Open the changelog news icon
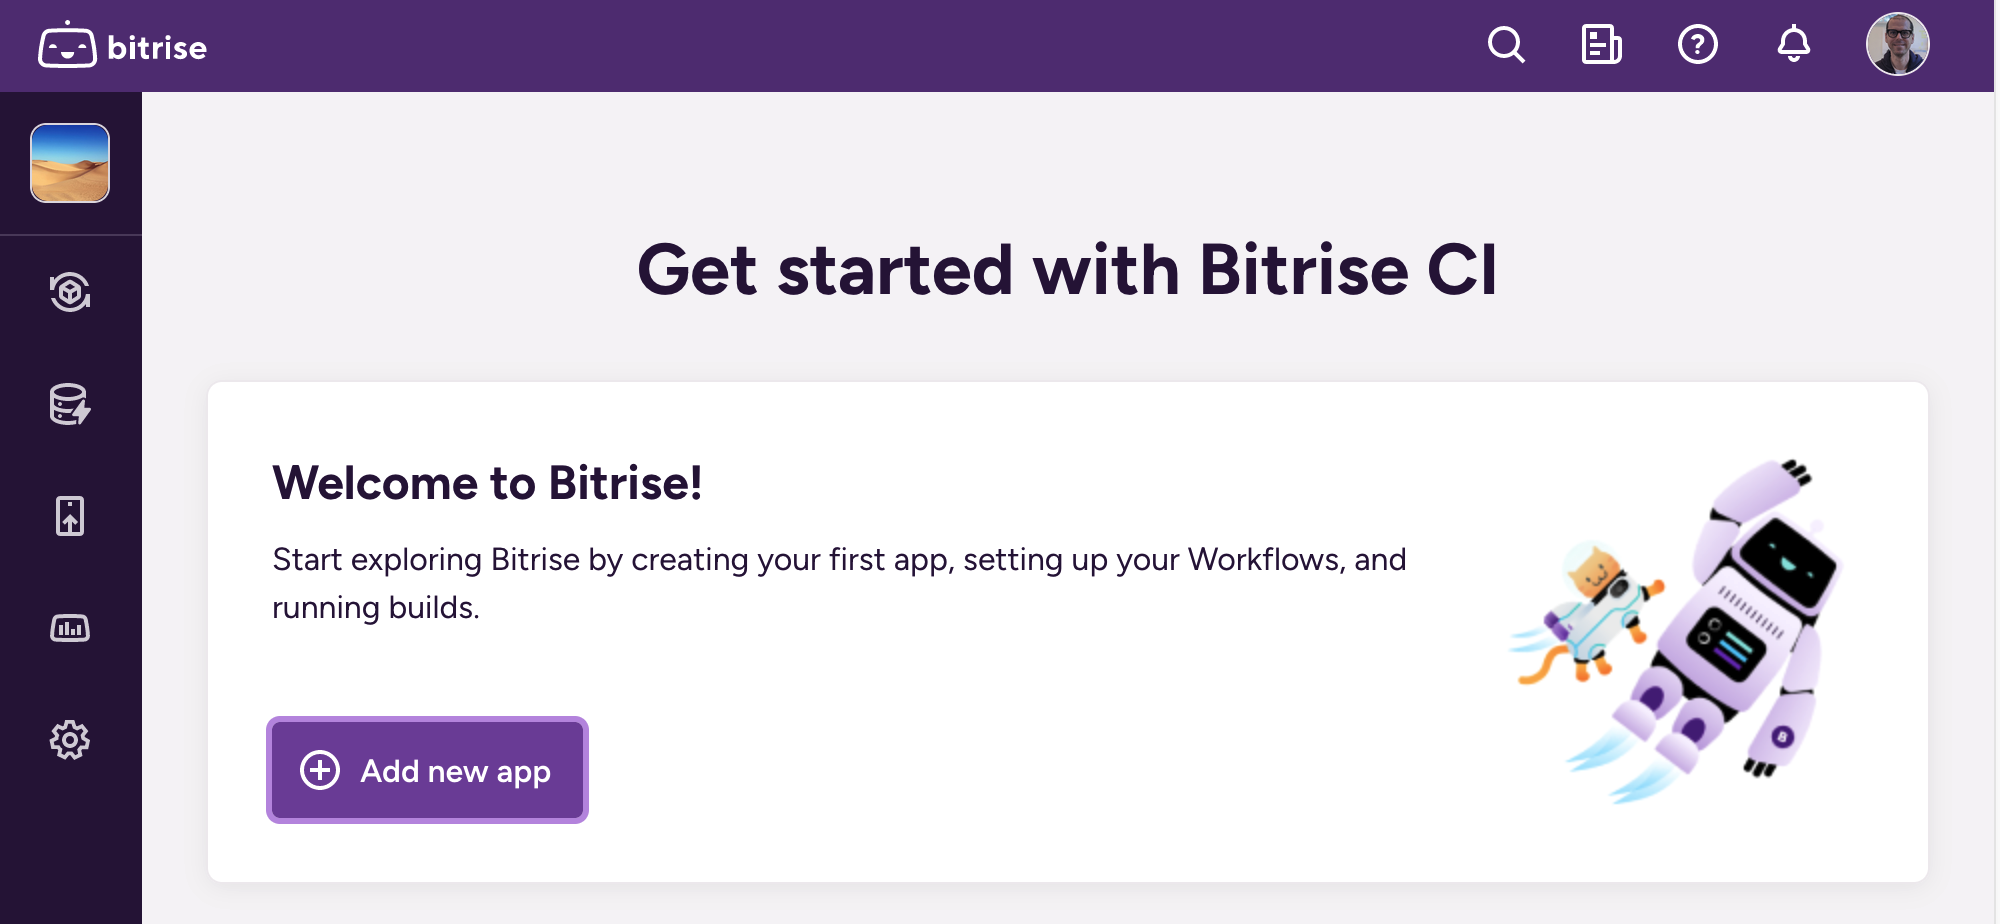 pos(1601,45)
